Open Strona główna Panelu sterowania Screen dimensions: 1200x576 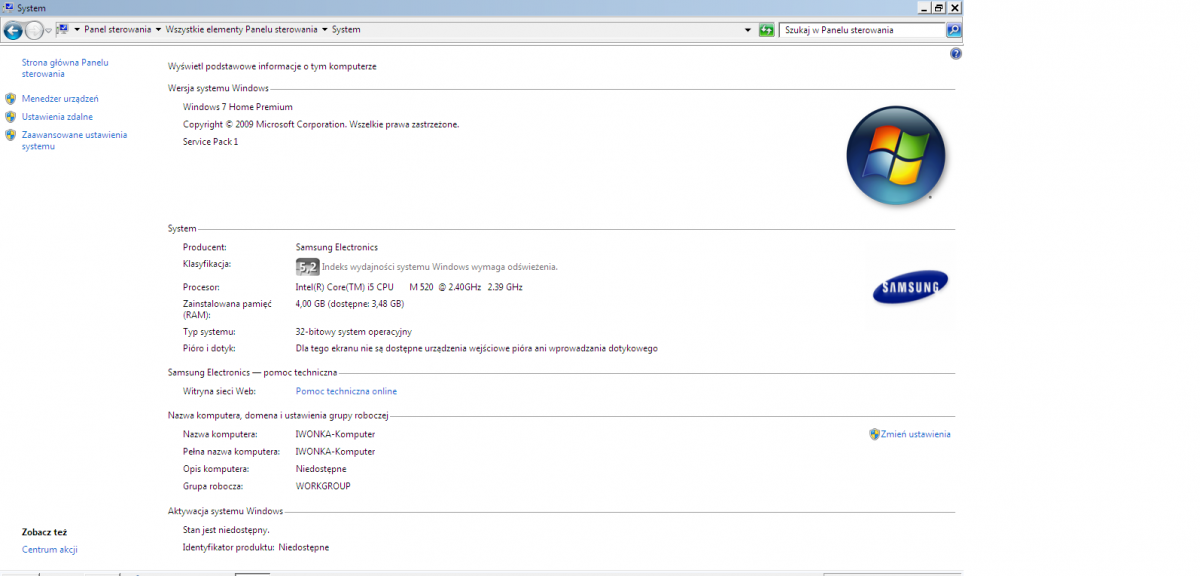65,68
